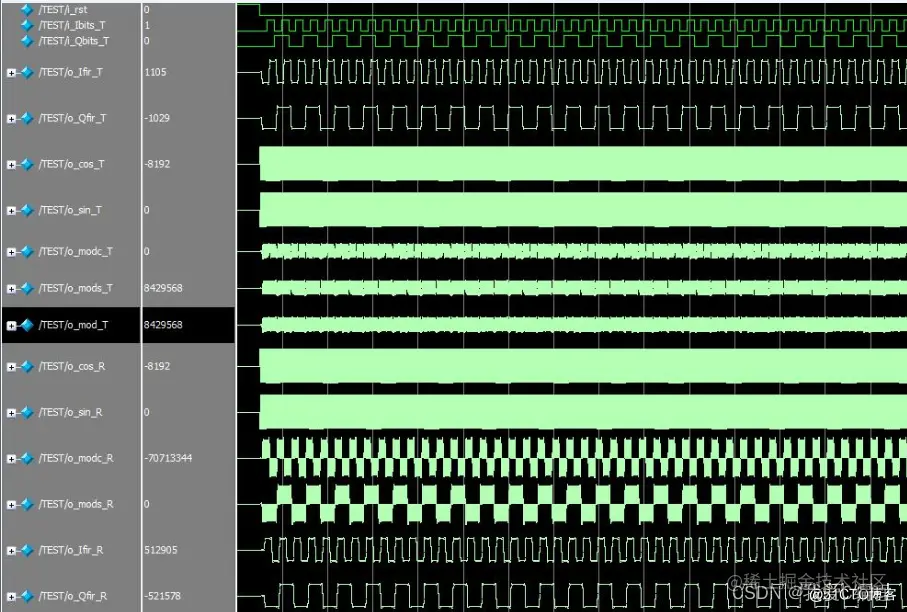The height and width of the screenshot is (612, 907).
Task: Click the value 512905 of o_Ifir_R
Action: tap(161, 550)
